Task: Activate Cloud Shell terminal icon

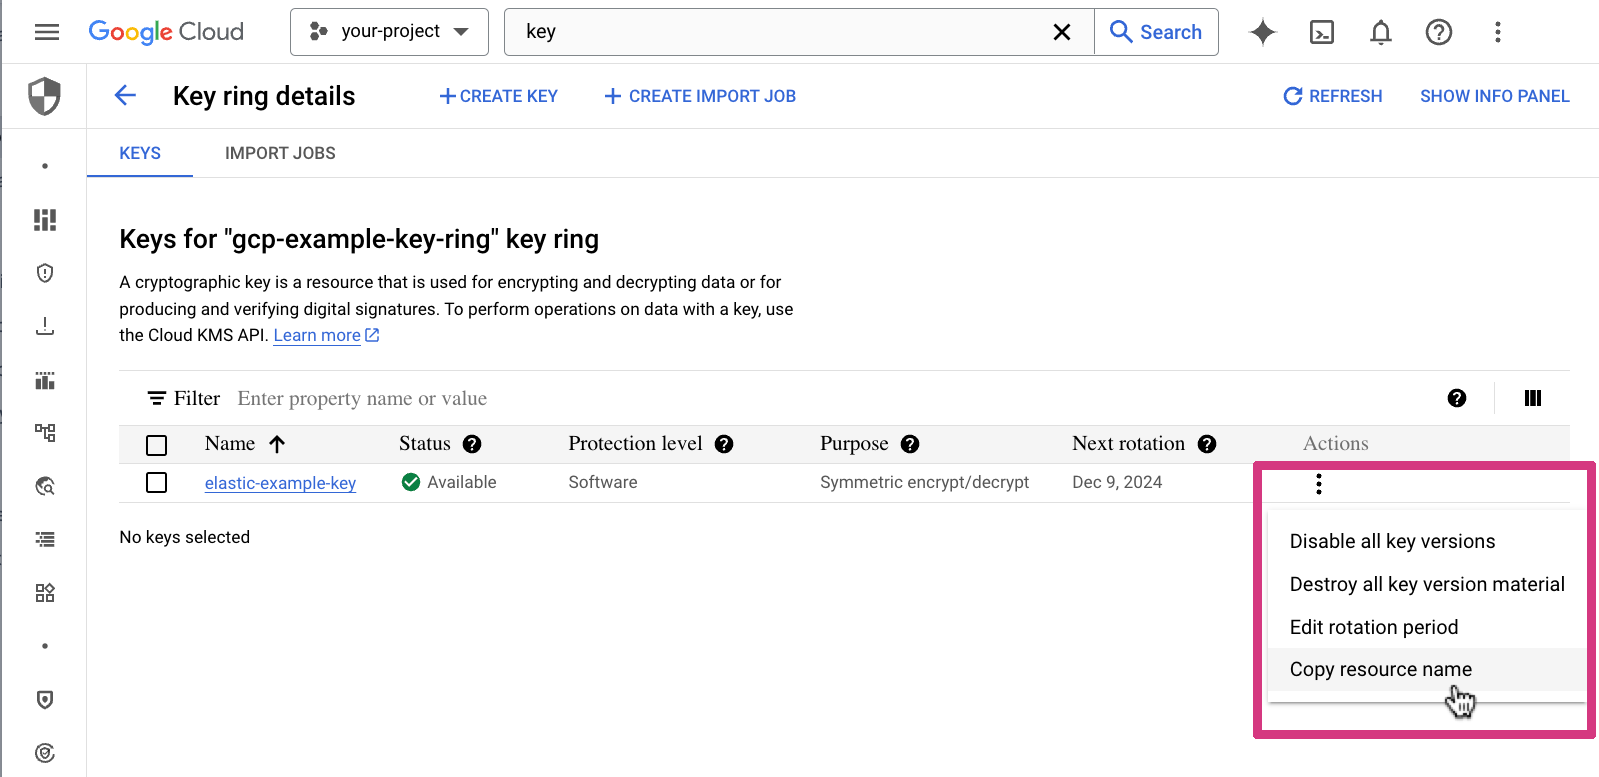Action: 1322,32
